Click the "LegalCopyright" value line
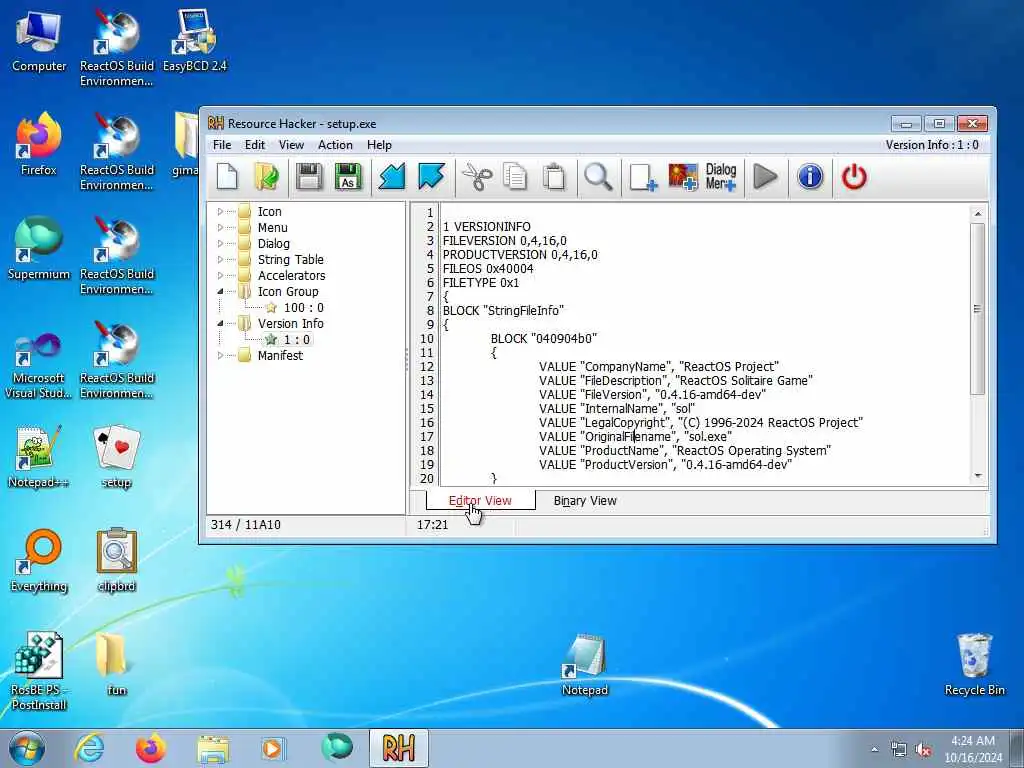The image size is (1024, 768). click(701, 423)
